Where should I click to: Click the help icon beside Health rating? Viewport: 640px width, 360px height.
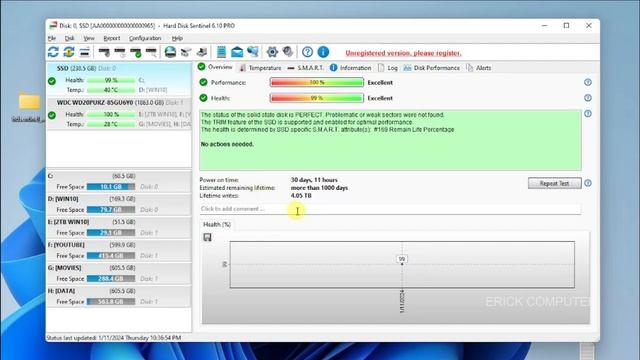coord(588,98)
